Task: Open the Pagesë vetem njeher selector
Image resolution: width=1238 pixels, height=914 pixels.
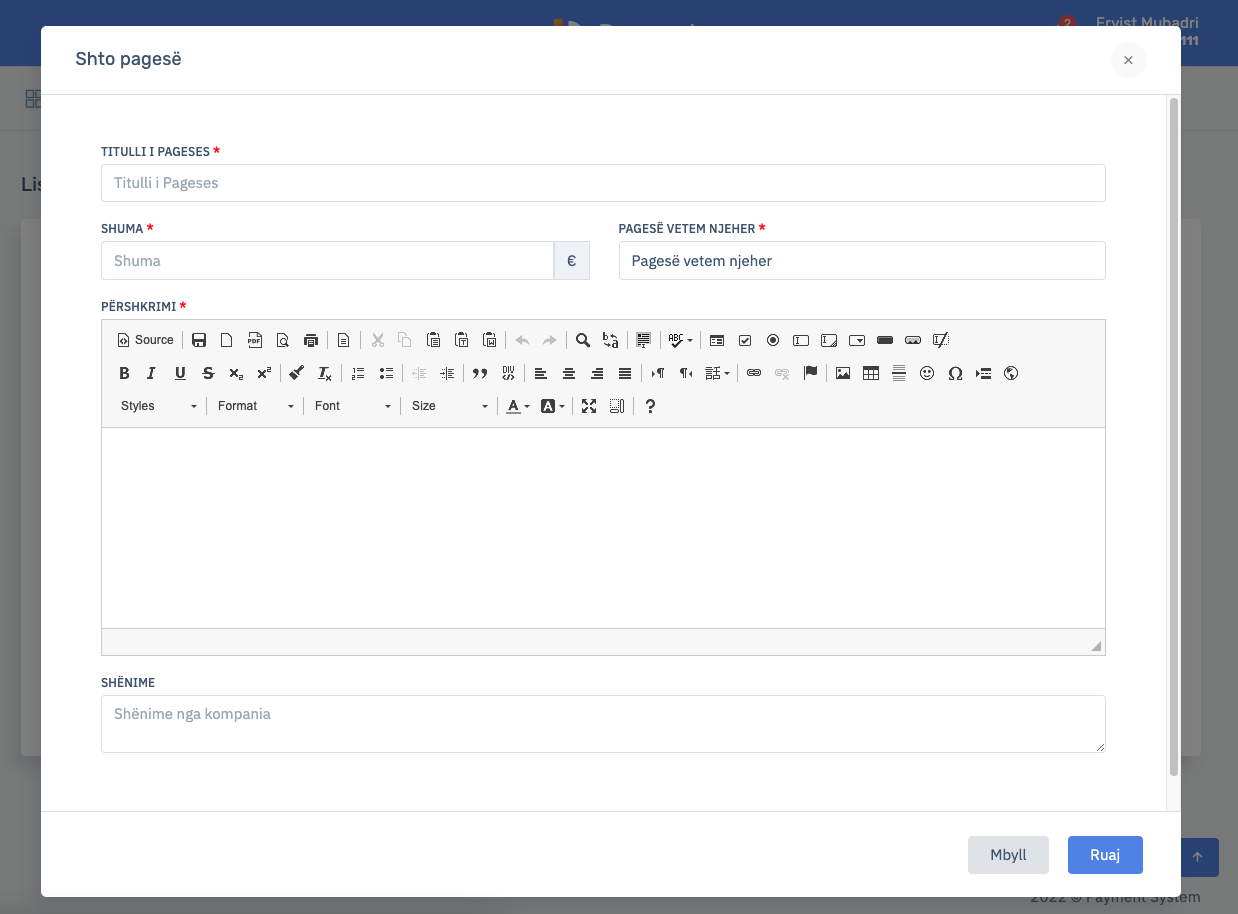Action: click(x=862, y=261)
